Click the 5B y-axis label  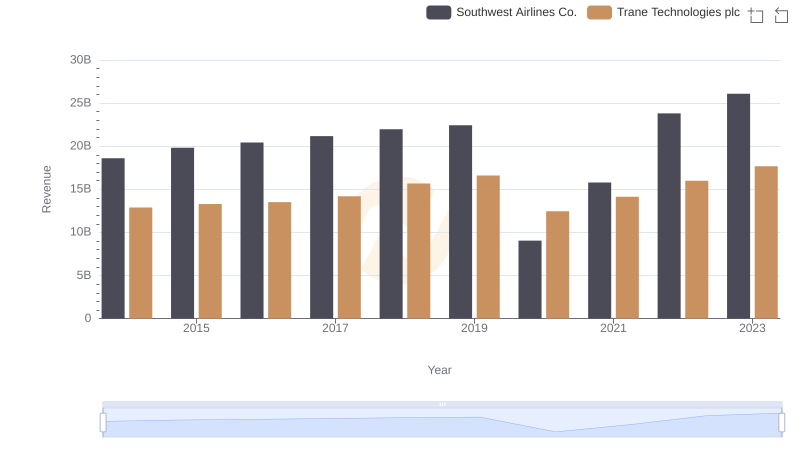pos(84,275)
